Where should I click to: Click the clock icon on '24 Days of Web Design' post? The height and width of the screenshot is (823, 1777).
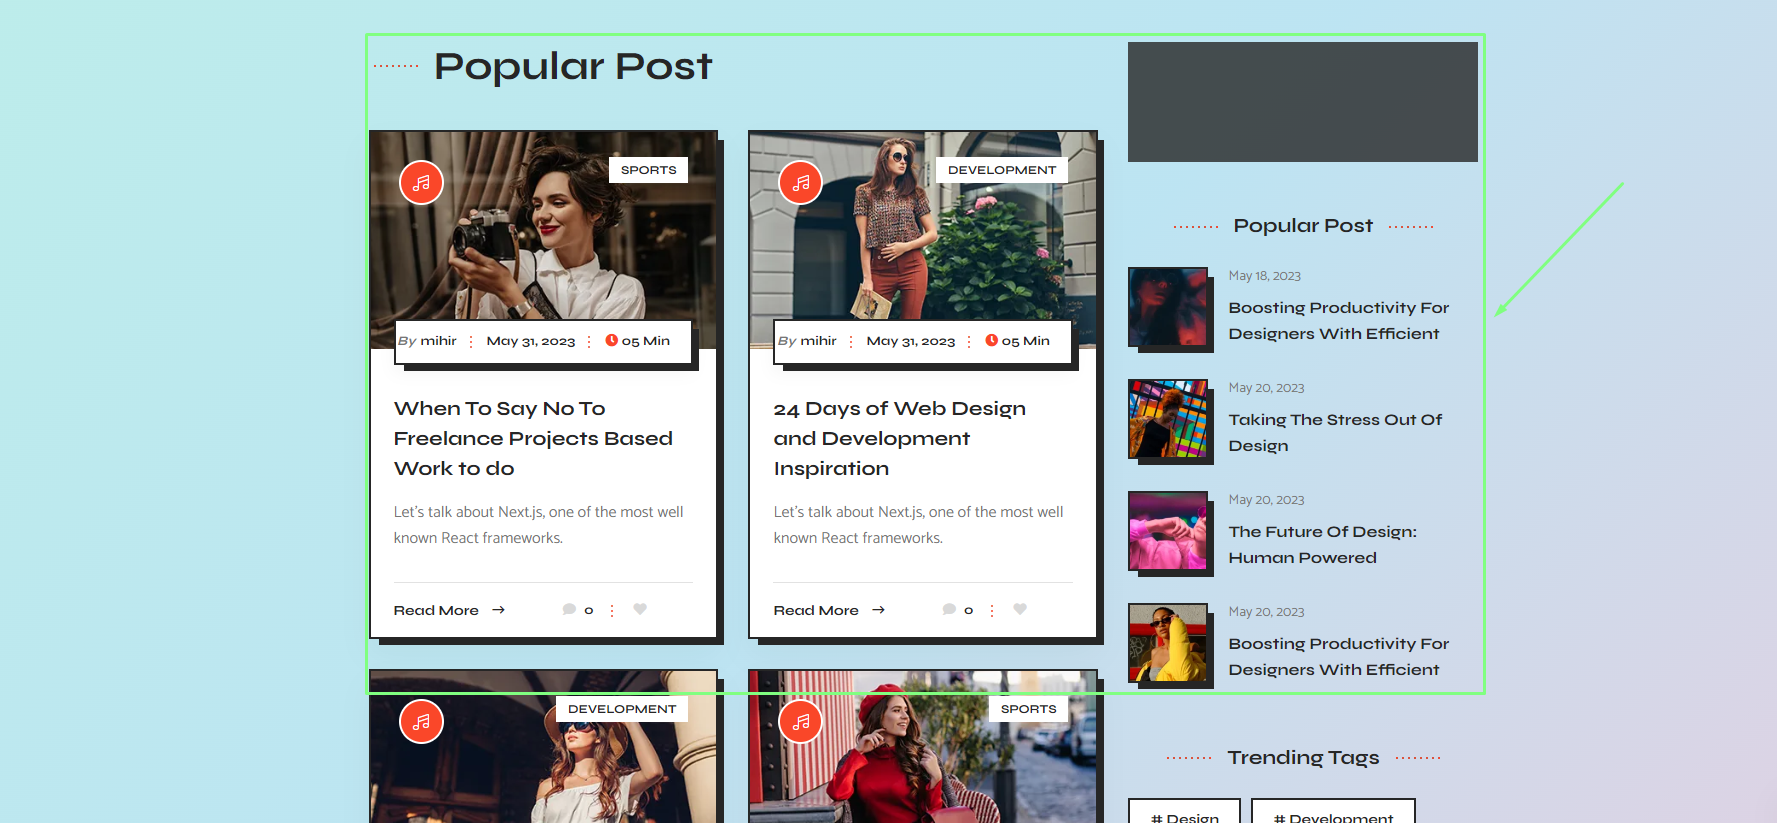[x=992, y=340]
